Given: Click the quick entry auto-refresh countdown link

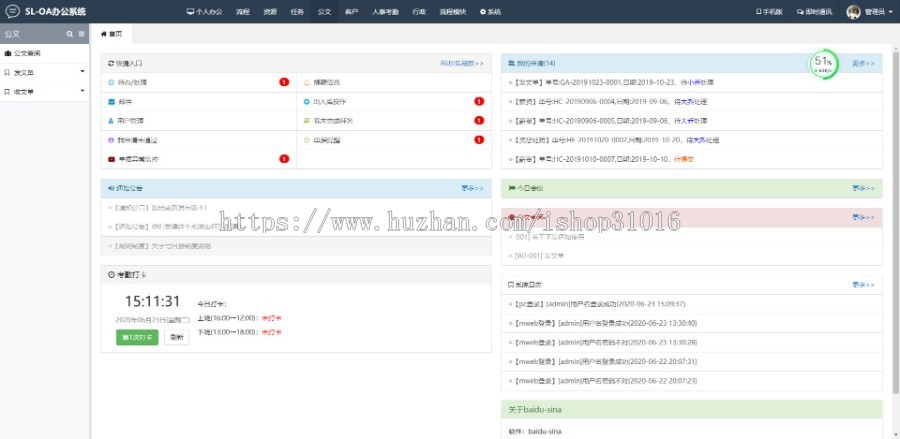Looking at the screenshot, I should click(462, 63).
